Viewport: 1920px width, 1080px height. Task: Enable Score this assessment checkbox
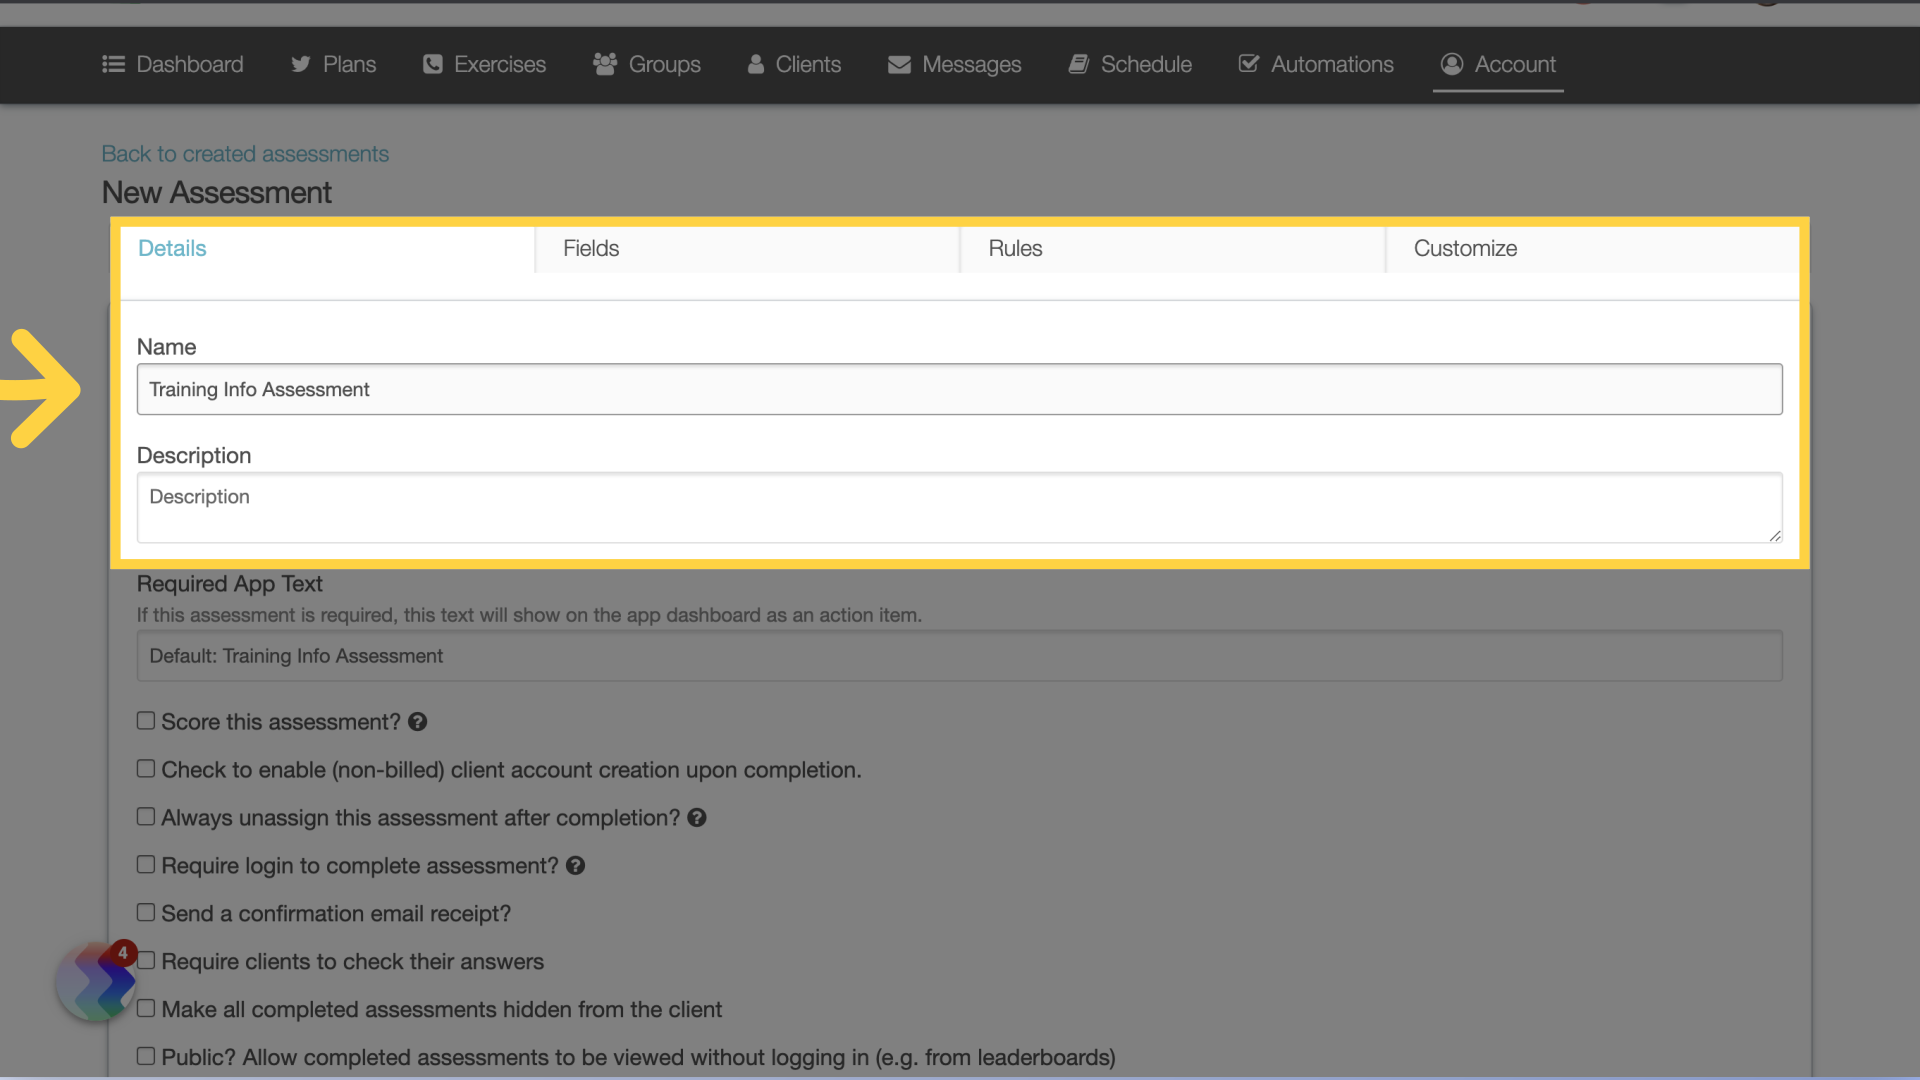[x=144, y=721]
